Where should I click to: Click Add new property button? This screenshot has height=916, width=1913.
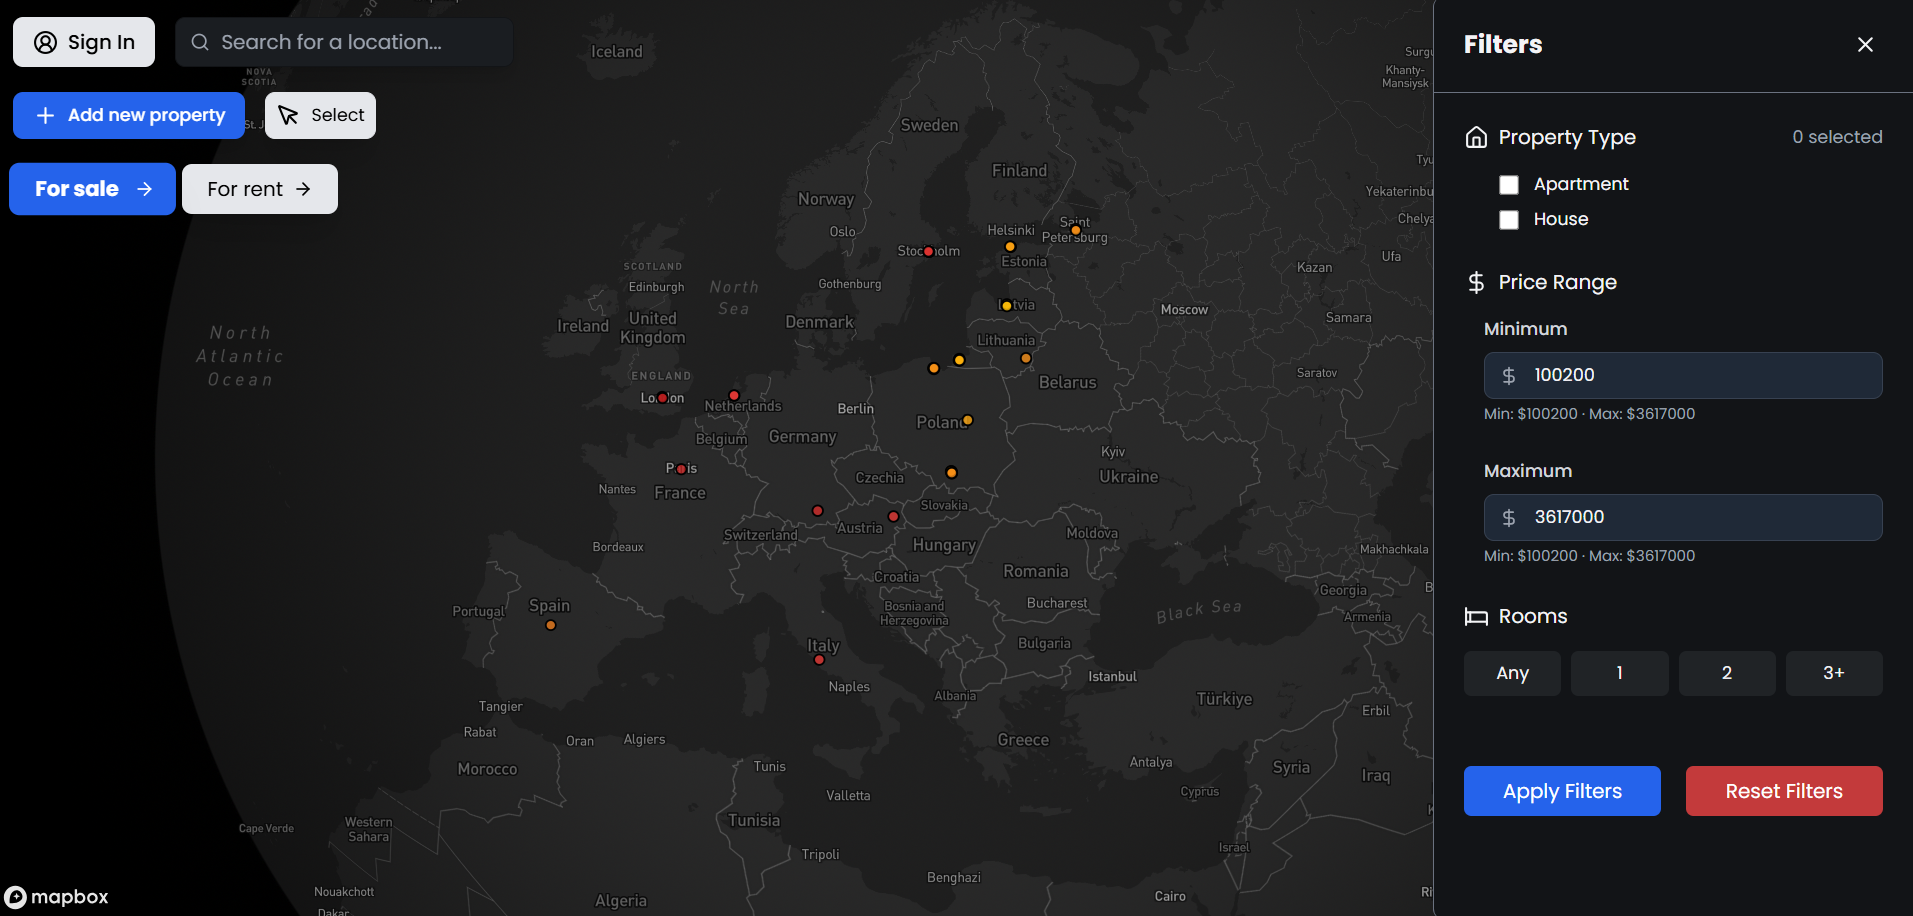[129, 115]
